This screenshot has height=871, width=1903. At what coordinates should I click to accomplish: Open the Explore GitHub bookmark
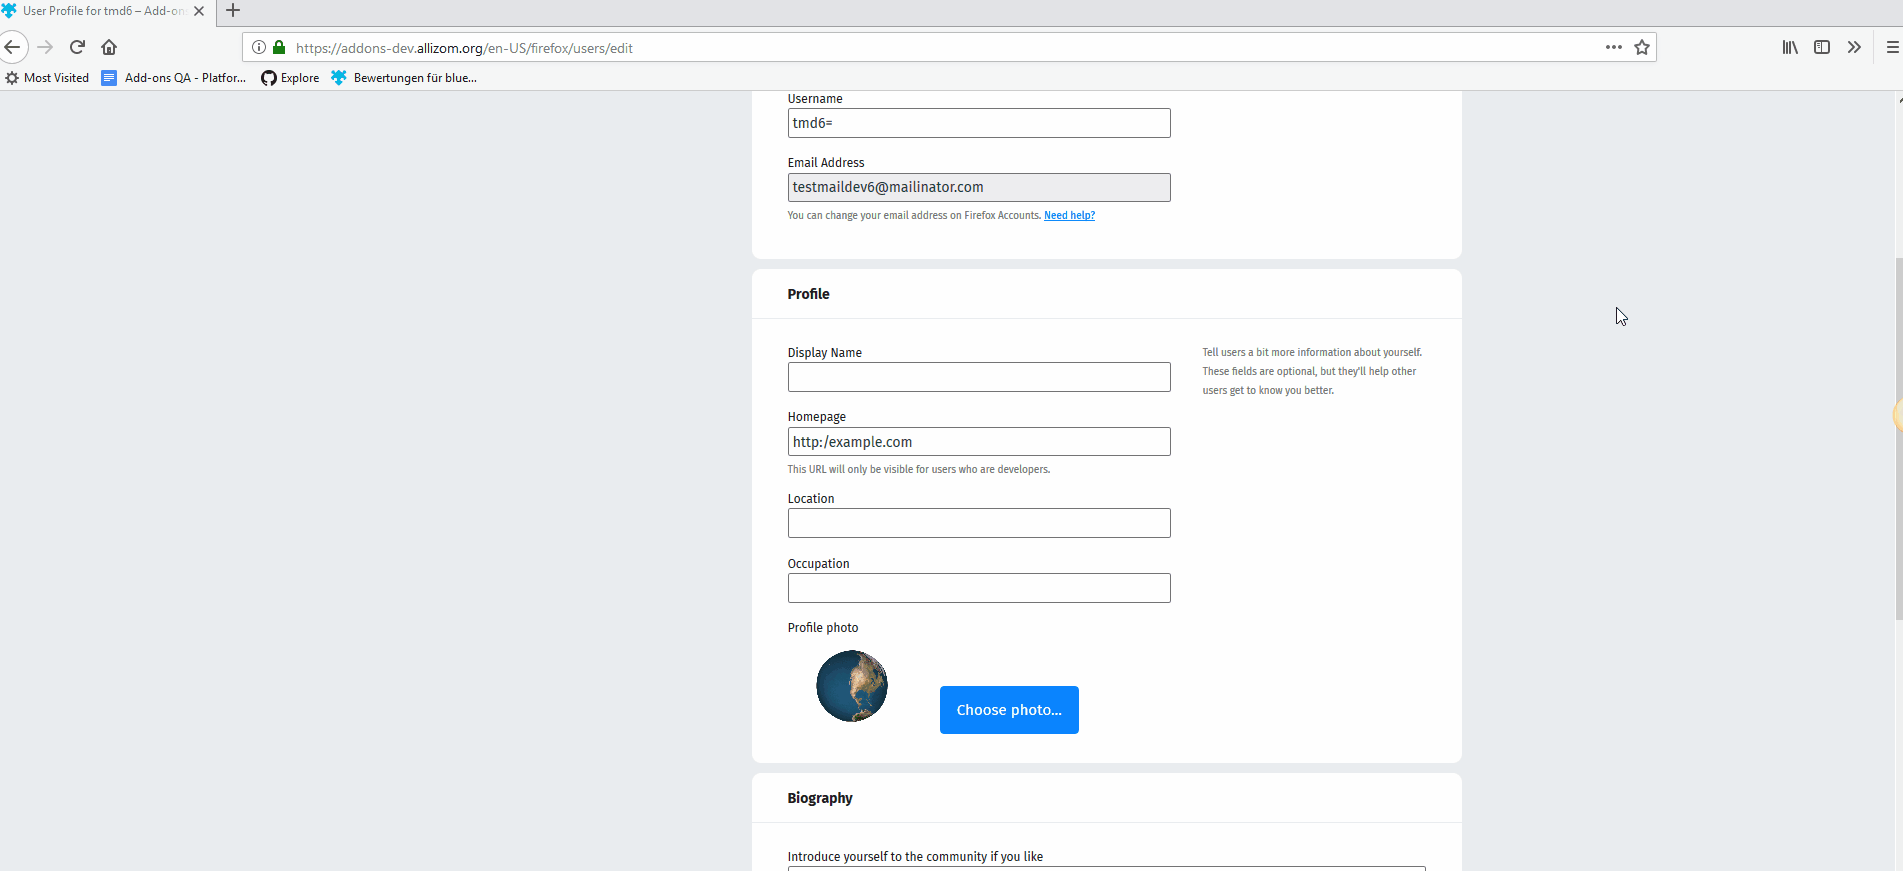coord(290,78)
